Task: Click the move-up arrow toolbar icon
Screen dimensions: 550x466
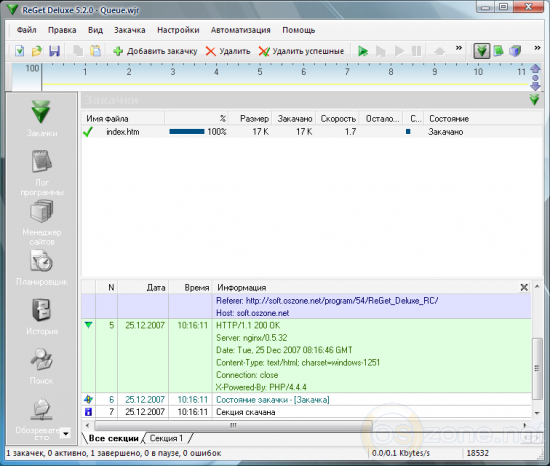Action: tap(440, 51)
